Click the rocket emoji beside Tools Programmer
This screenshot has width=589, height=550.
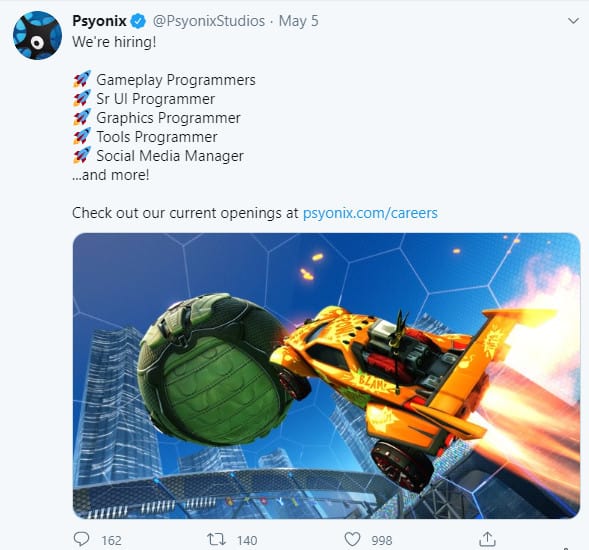82,136
